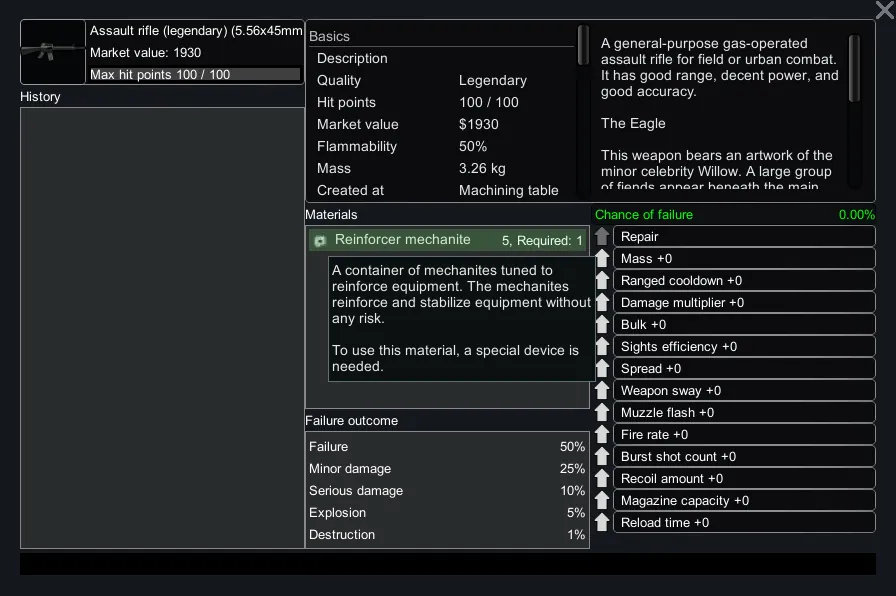This screenshot has width=896, height=596.
Task: Click the Reinforcer mechanite material icon
Action: coord(320,241)
